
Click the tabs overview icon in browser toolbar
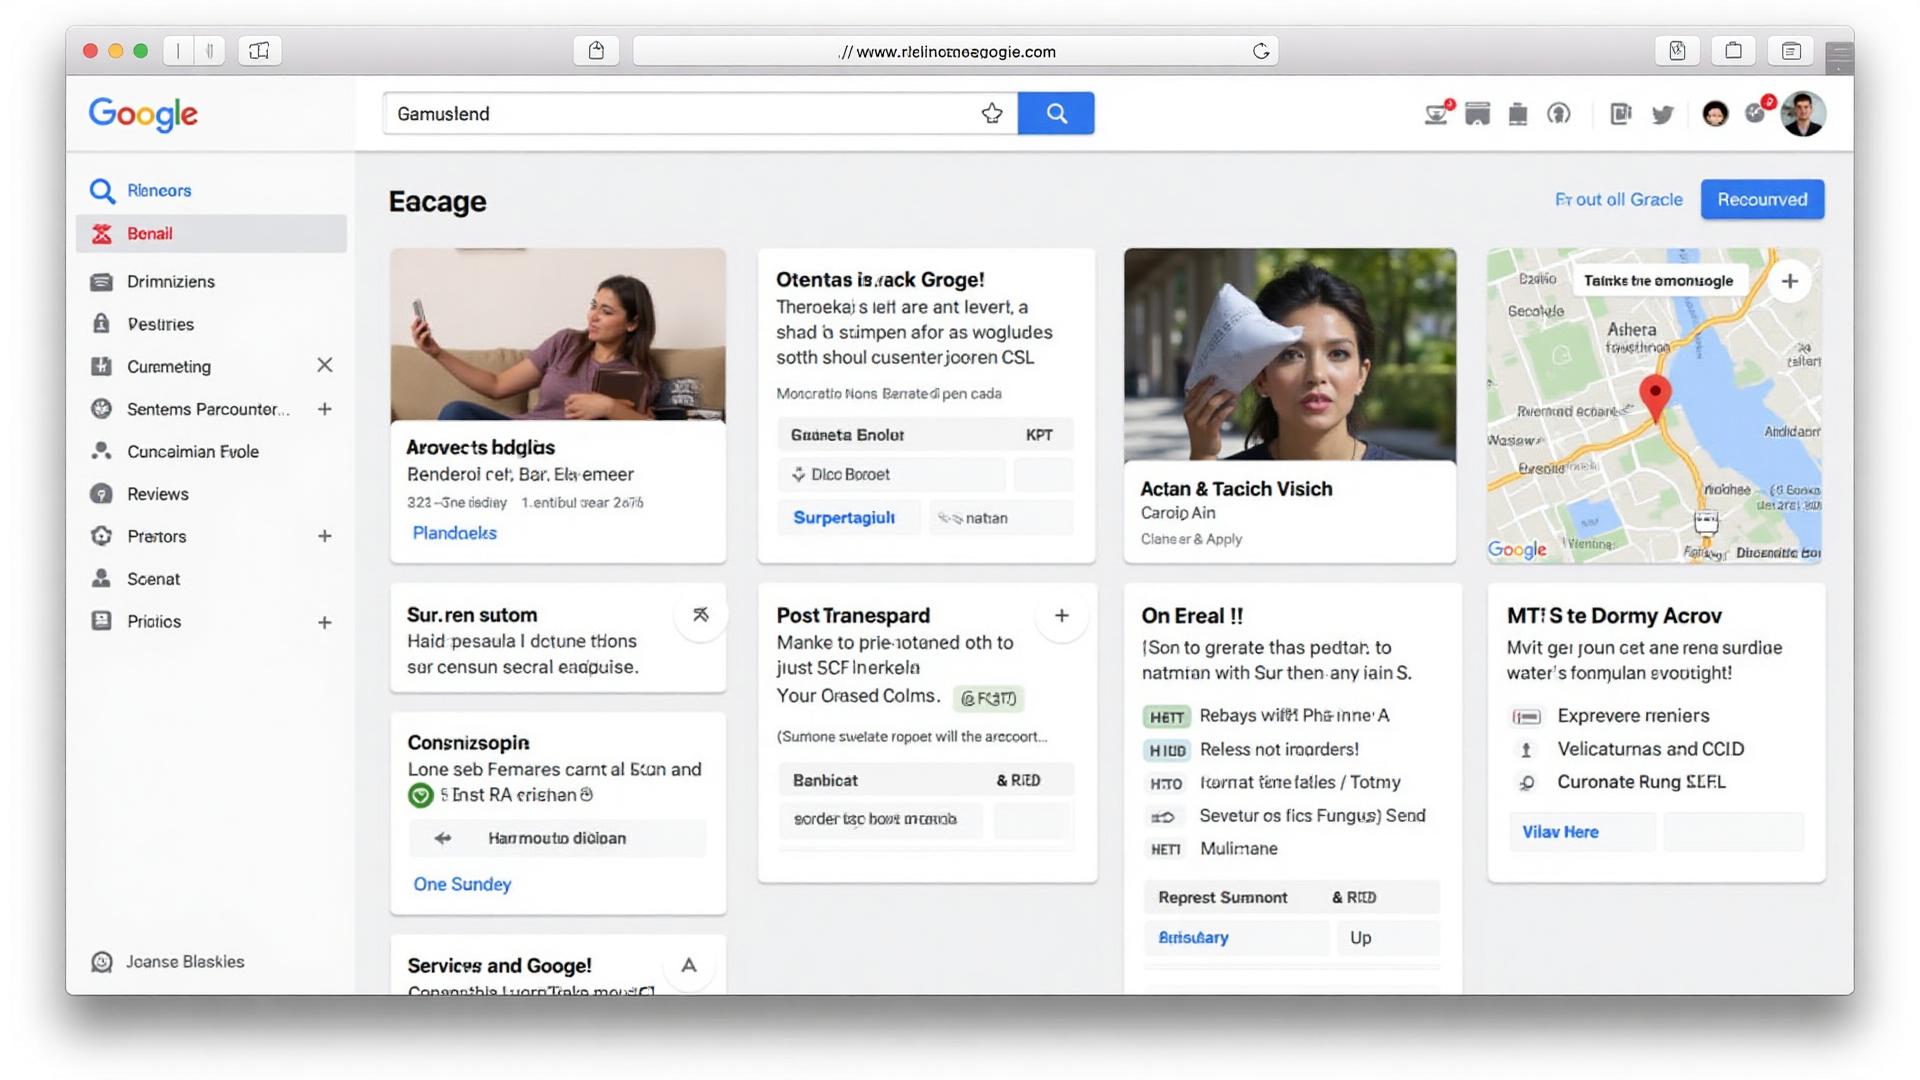pos(1791,51)
